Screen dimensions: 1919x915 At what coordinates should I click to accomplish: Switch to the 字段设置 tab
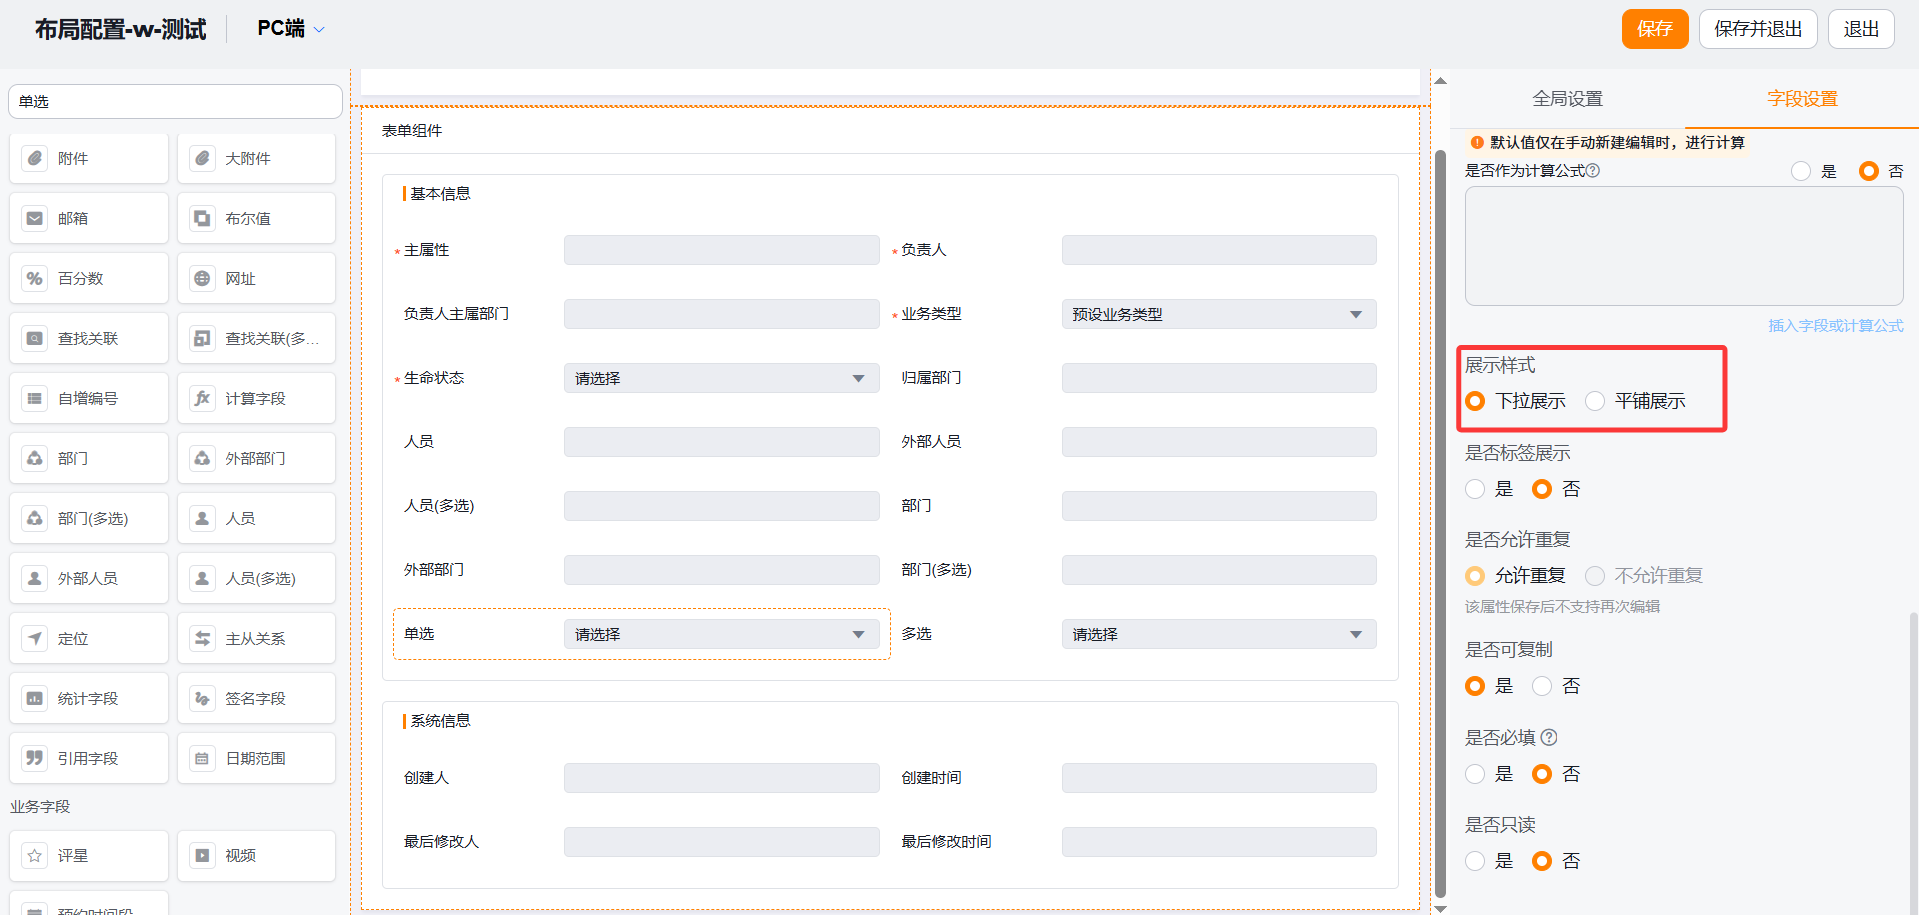point(1802,99)
